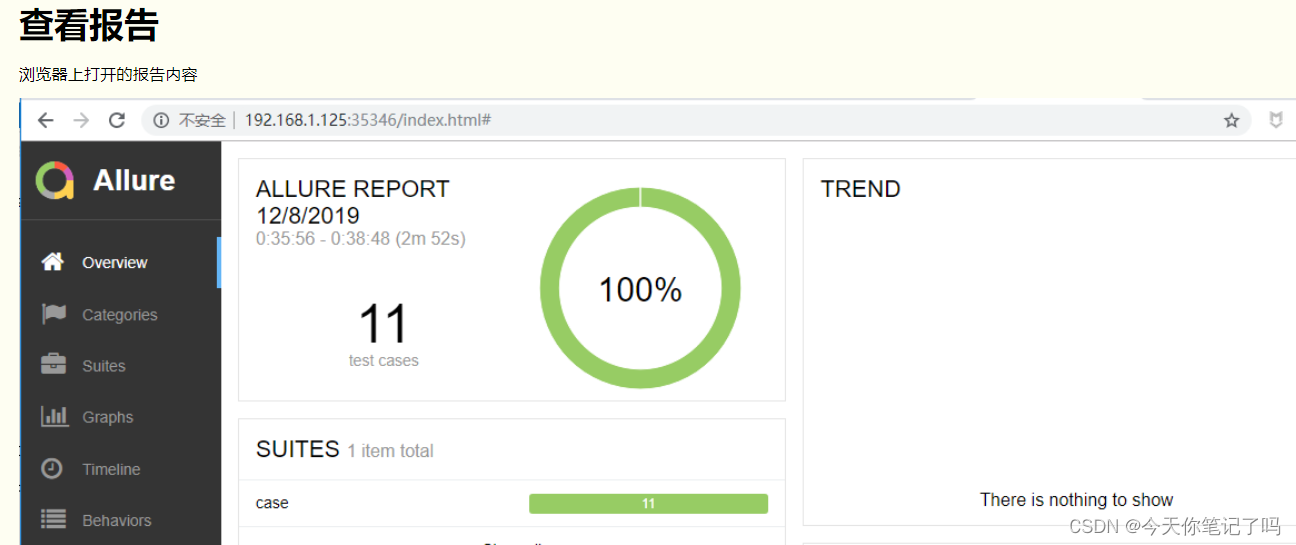This screenshot has height=545, width=1296.
Task: Click the address bar URL 192.168.1.125:35346
Action: pos(367,121)
